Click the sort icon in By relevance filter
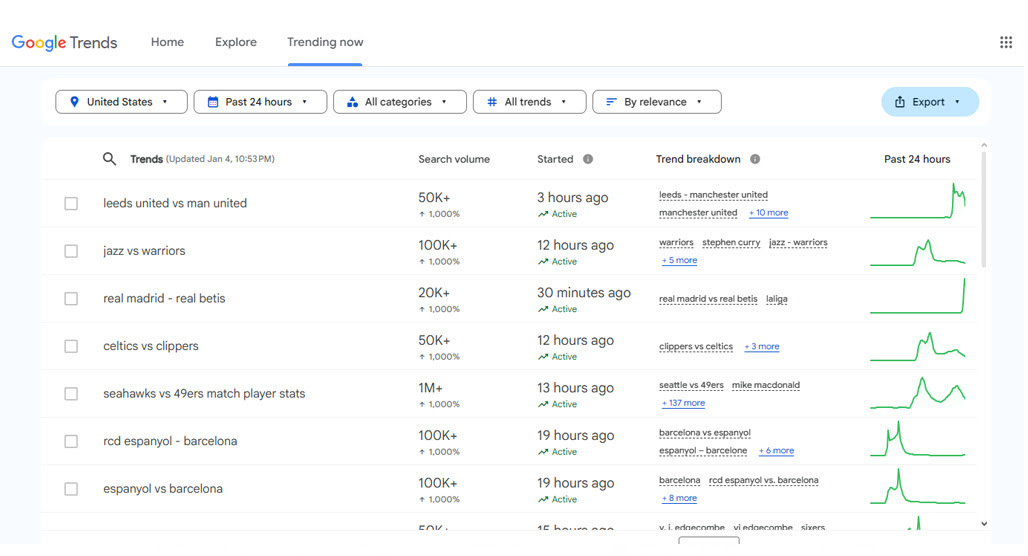Image resolution: width=1028 pixels, height=556 pixels. click(611, 102)
